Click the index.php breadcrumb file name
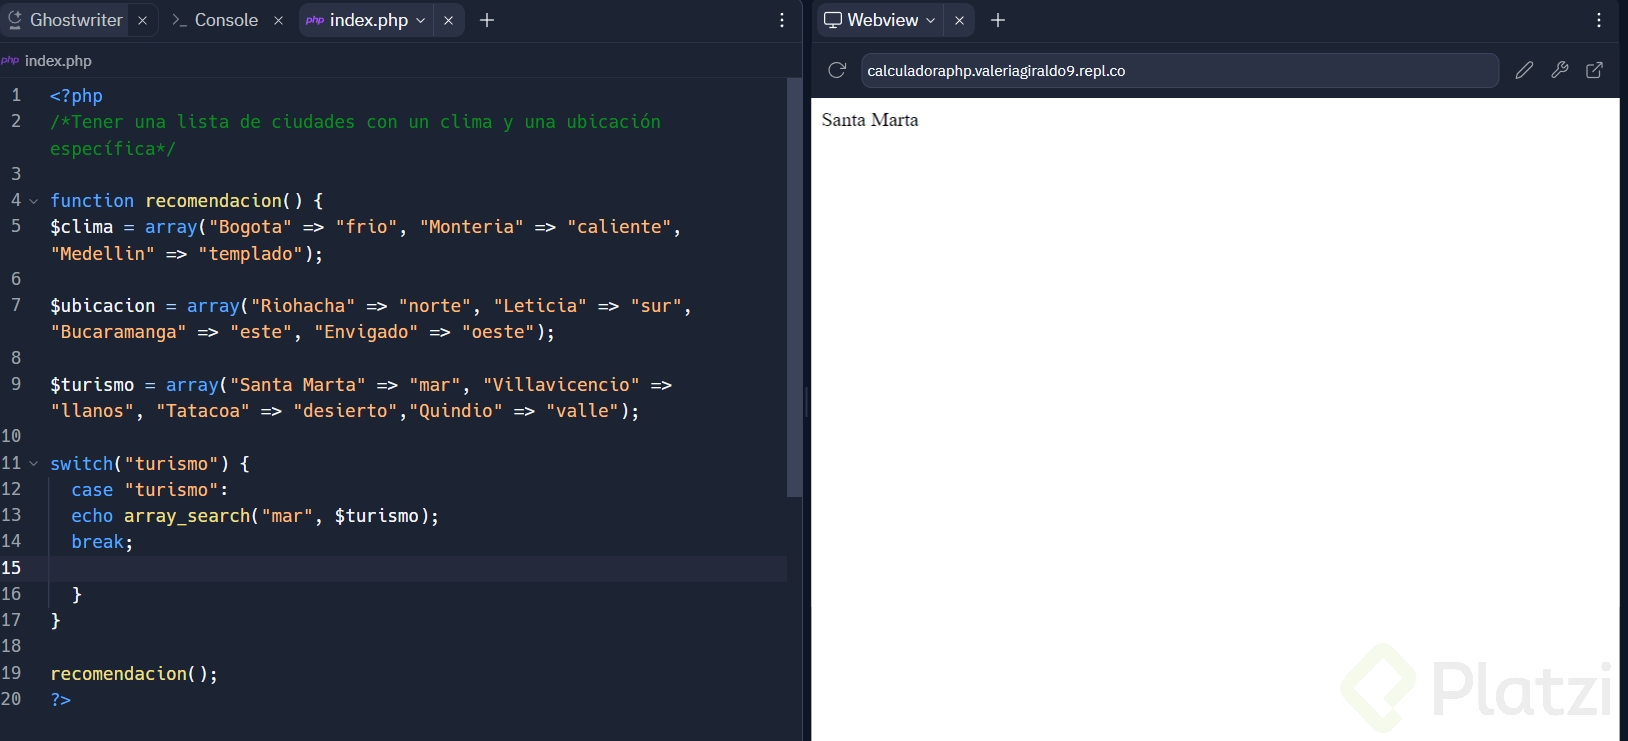1628x741 pixels. [x=58, y=61]
